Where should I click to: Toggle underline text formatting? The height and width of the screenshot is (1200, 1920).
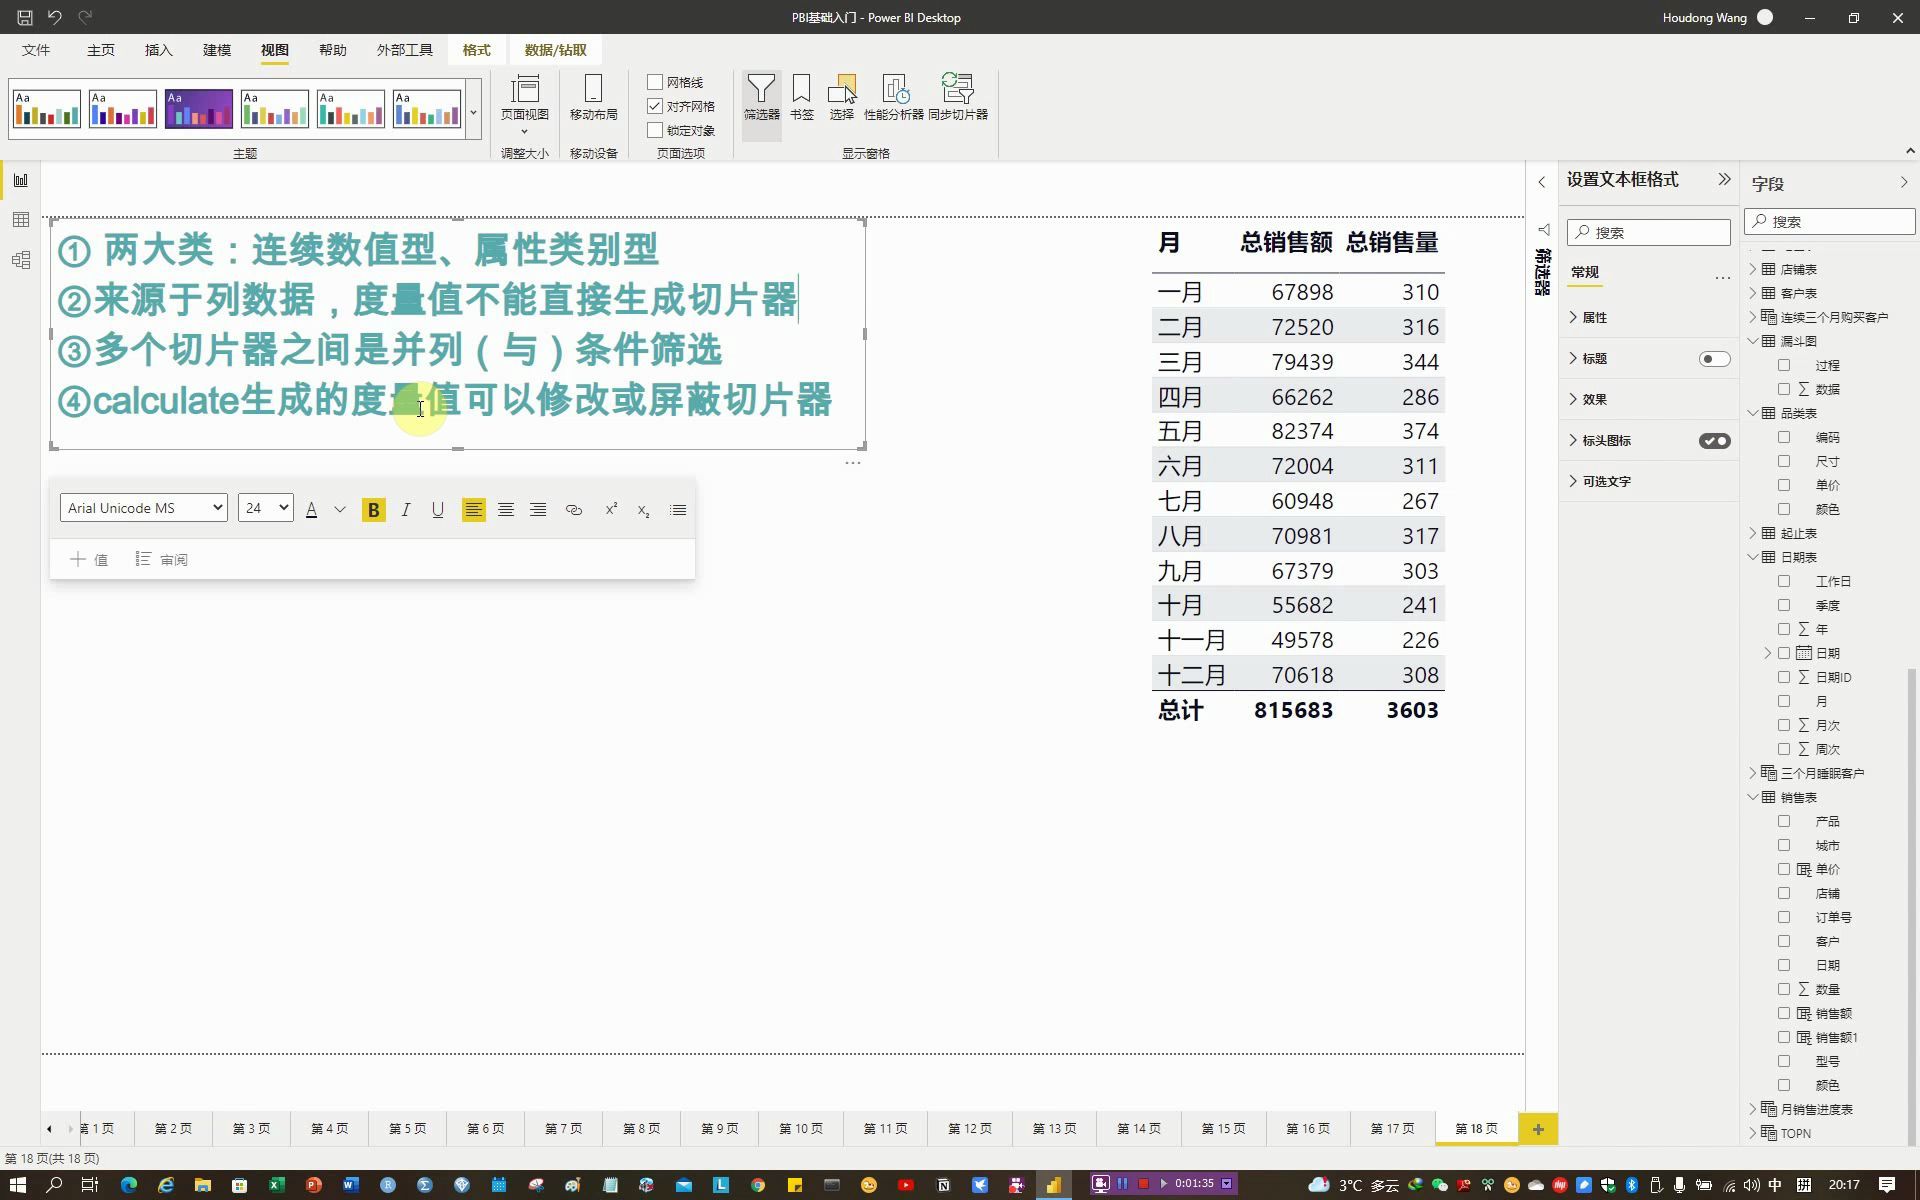(437, 510)
